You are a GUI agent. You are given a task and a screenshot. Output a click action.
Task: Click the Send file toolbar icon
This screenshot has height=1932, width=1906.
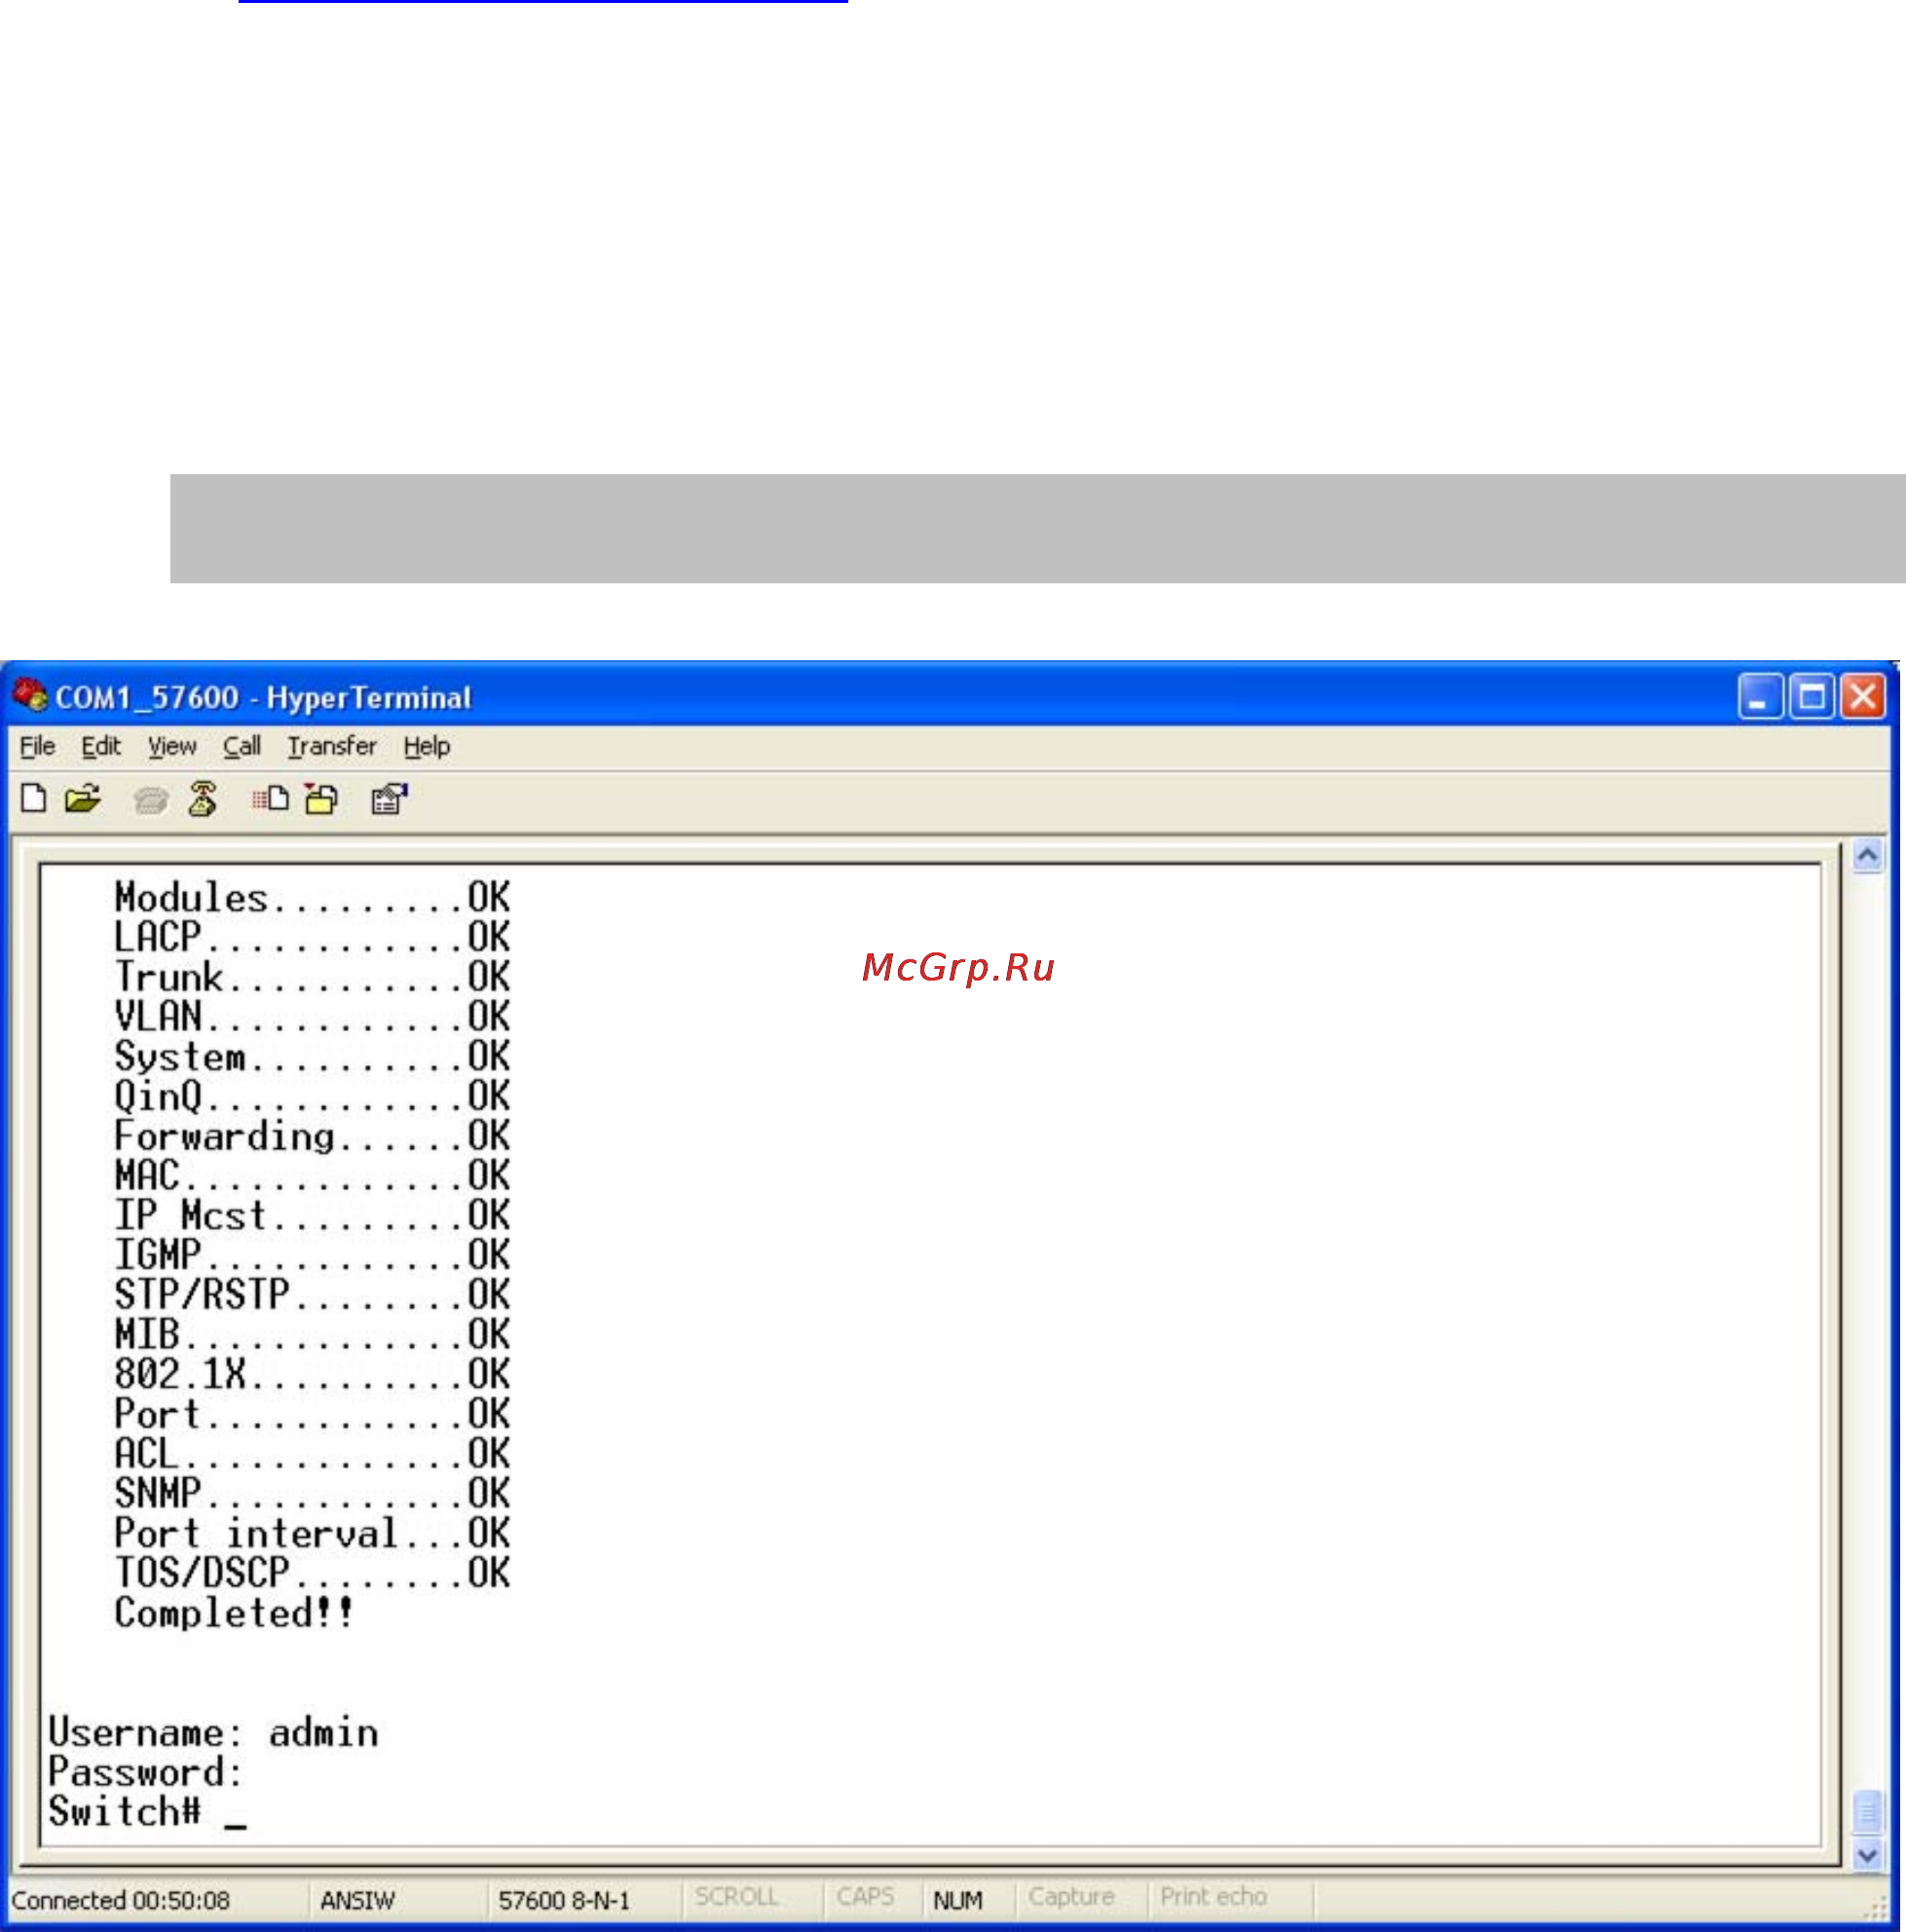point(270,798)
